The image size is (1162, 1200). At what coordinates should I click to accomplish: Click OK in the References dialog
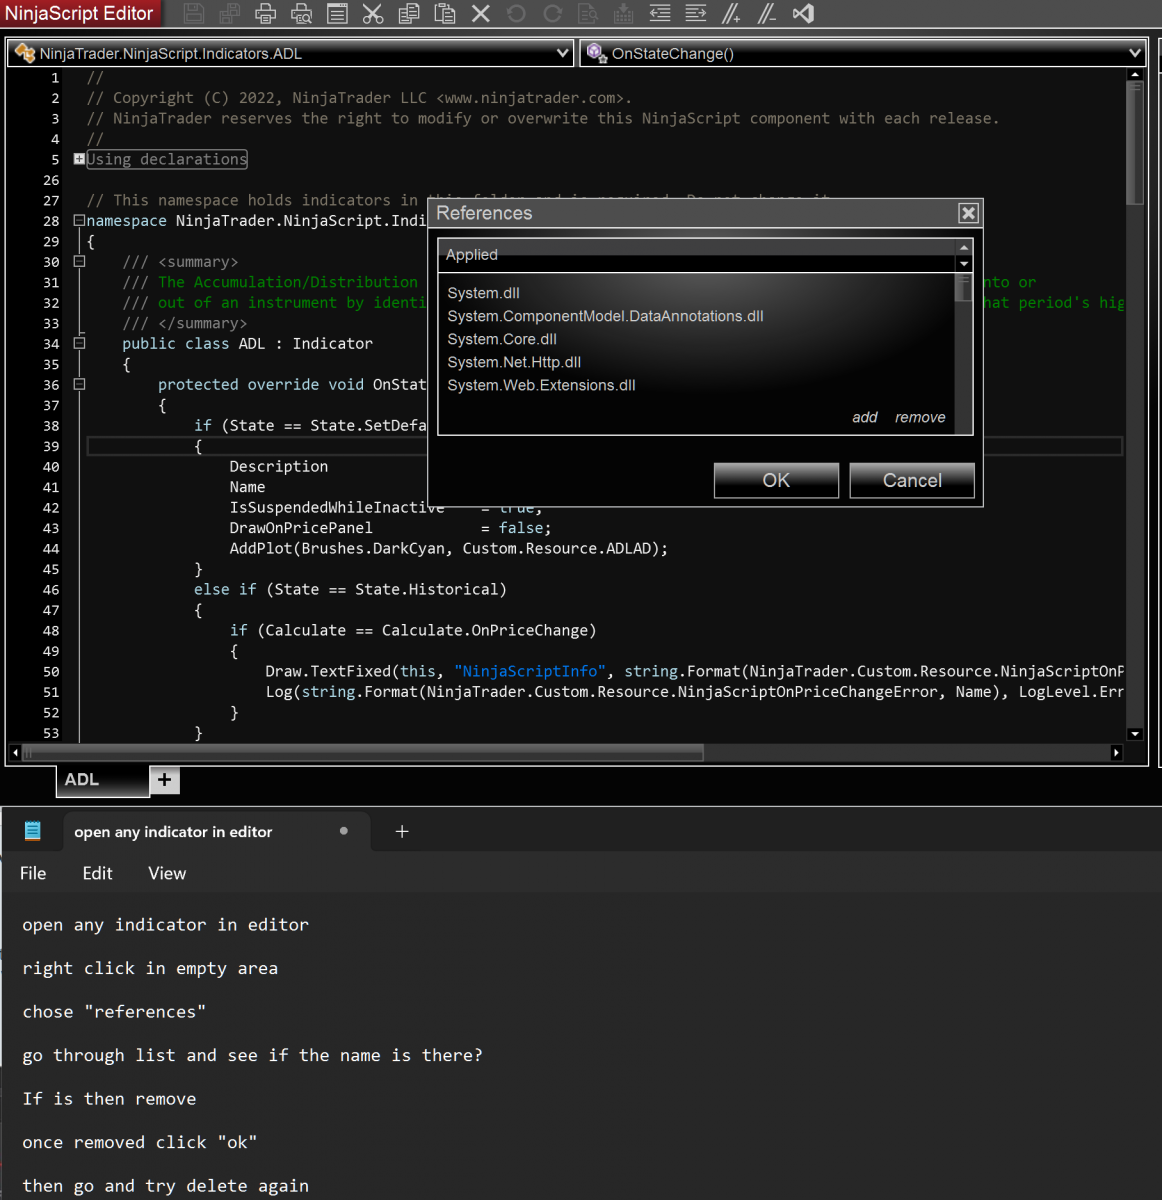(776, 480)
